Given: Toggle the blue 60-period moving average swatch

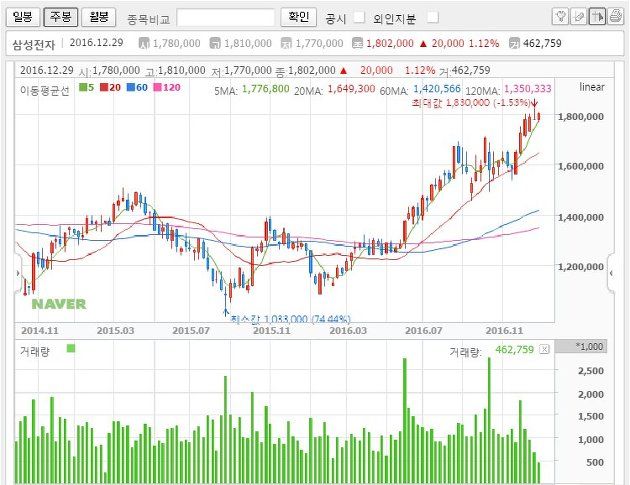Looking at the screenshot, I should pyautogui.click(x=131, y=87).
